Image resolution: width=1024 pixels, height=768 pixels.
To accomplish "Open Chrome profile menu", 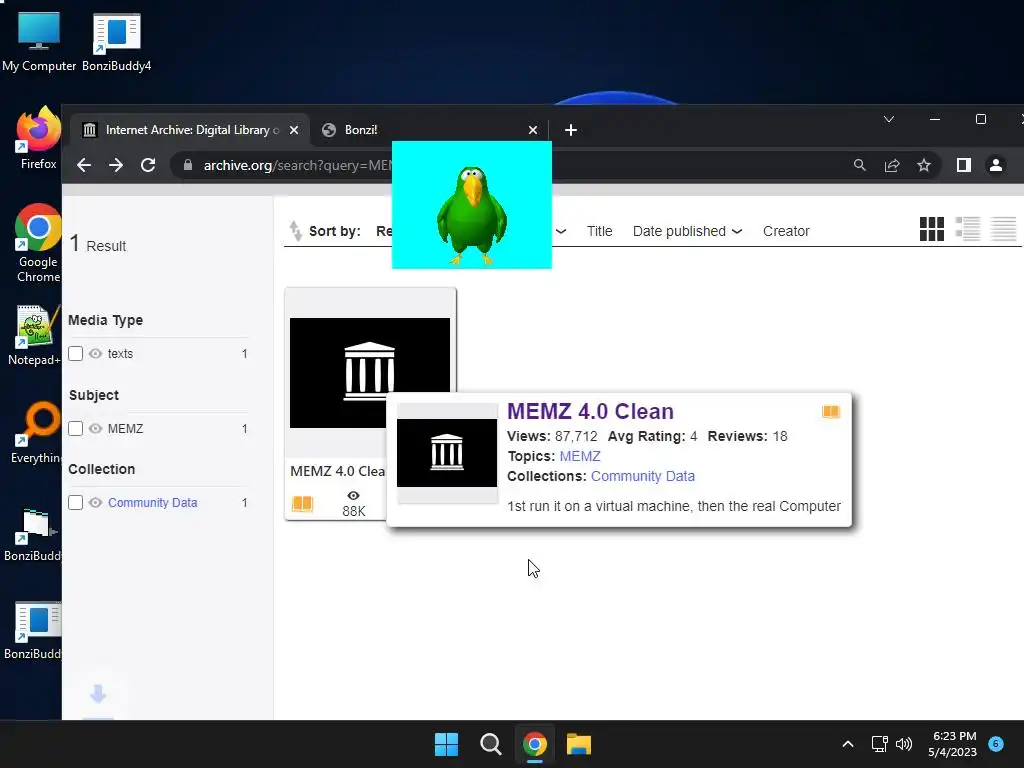I will pyautogui.click(x=995, y=165).
